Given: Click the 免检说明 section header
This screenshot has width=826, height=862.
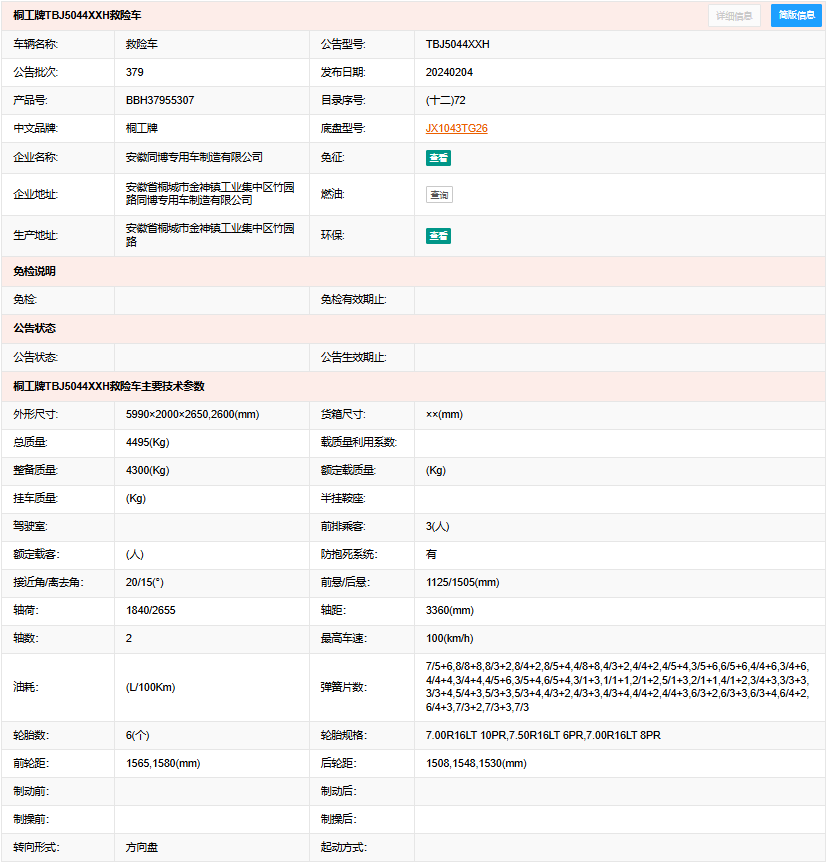Looking at the screenshot, I should tap(34, 271).
